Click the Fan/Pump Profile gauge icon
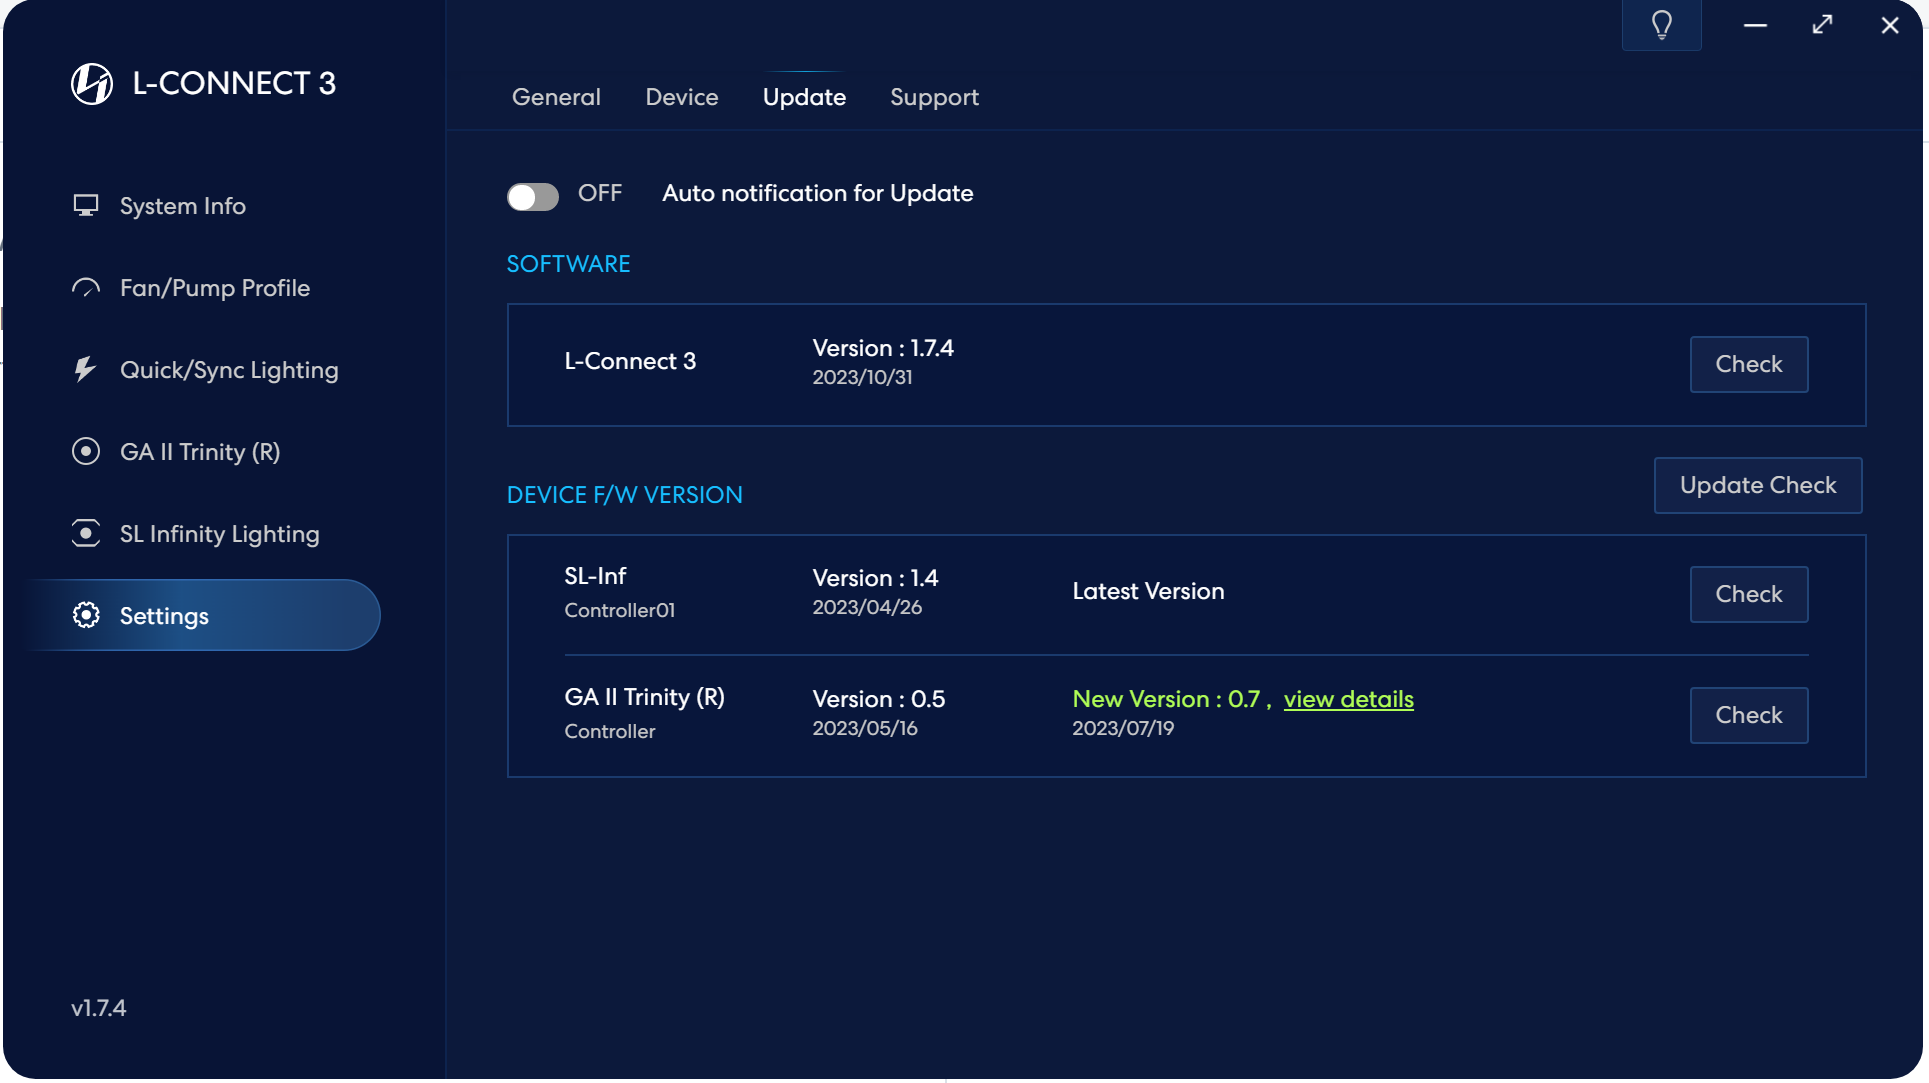Screen dimensions: 1929x1083 (x=86, y=288)
